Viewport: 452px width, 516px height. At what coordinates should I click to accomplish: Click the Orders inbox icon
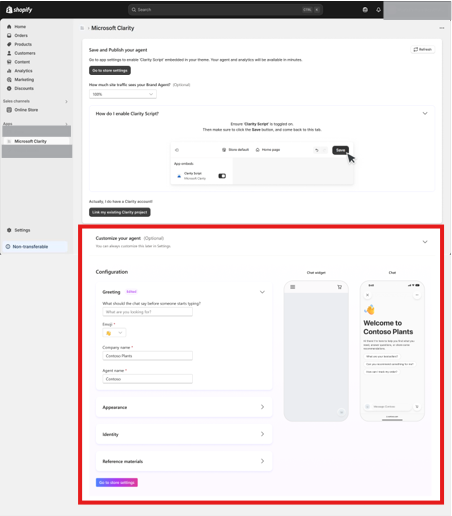point(9,35)
